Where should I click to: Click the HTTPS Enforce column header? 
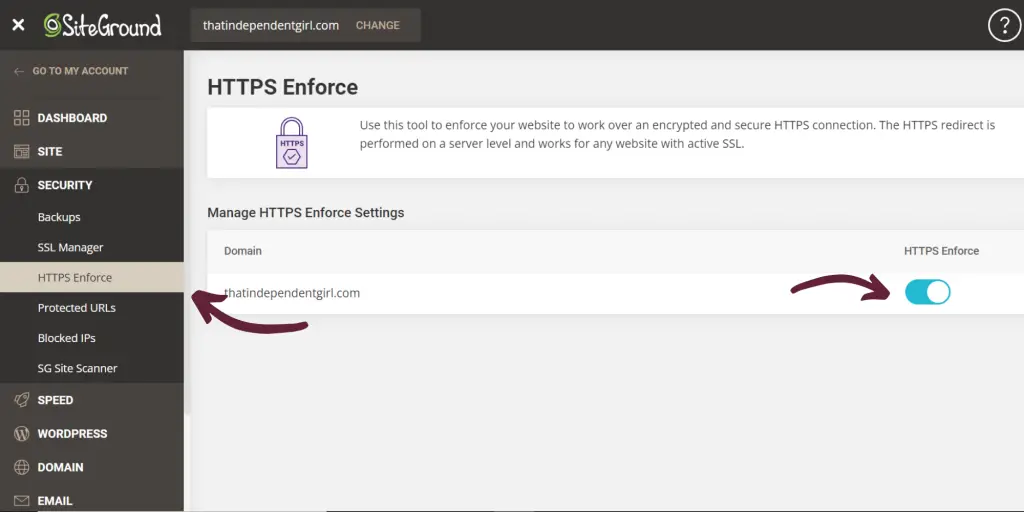pos(941,251)
